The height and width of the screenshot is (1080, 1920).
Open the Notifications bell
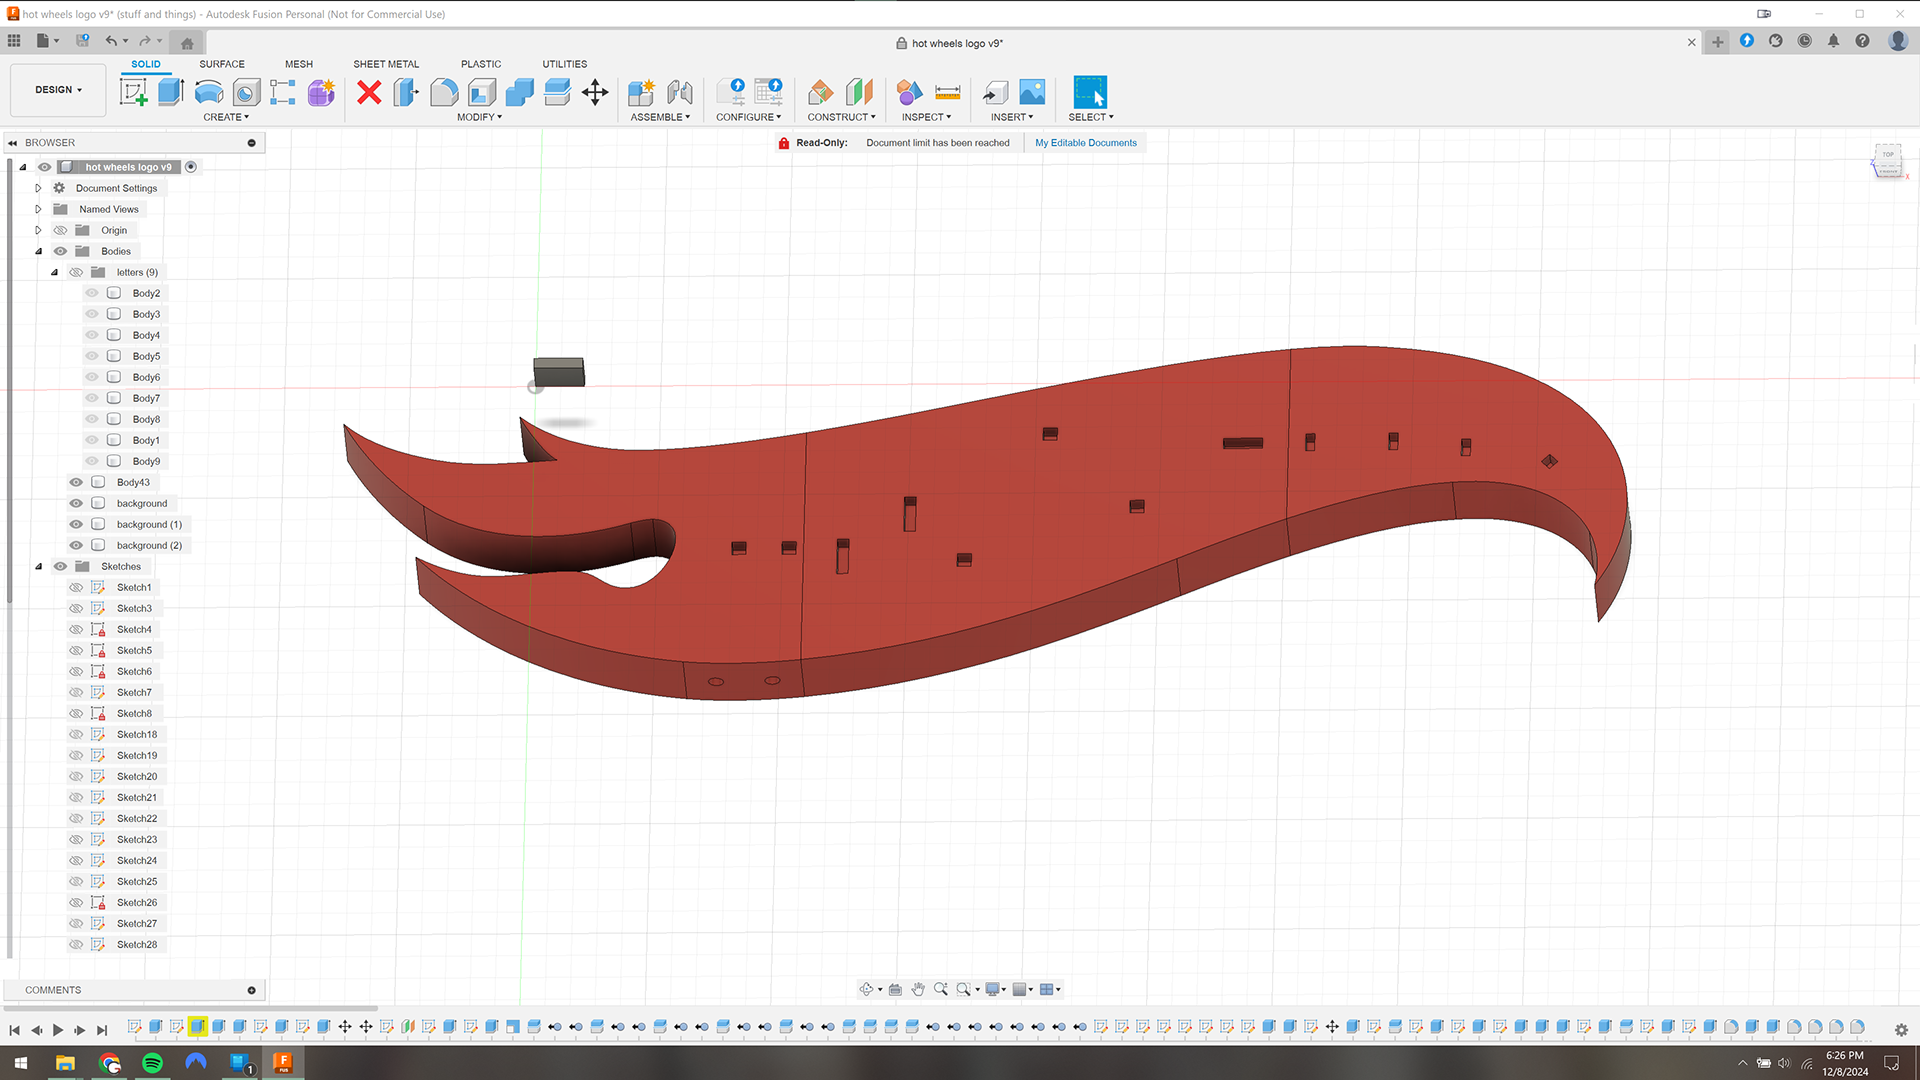[x=1833, y=41]
